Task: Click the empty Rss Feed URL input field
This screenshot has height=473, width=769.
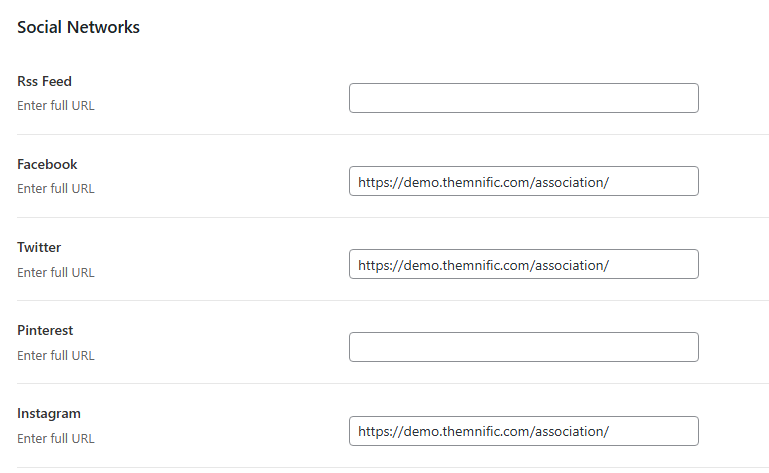Action: click(524, 98)
